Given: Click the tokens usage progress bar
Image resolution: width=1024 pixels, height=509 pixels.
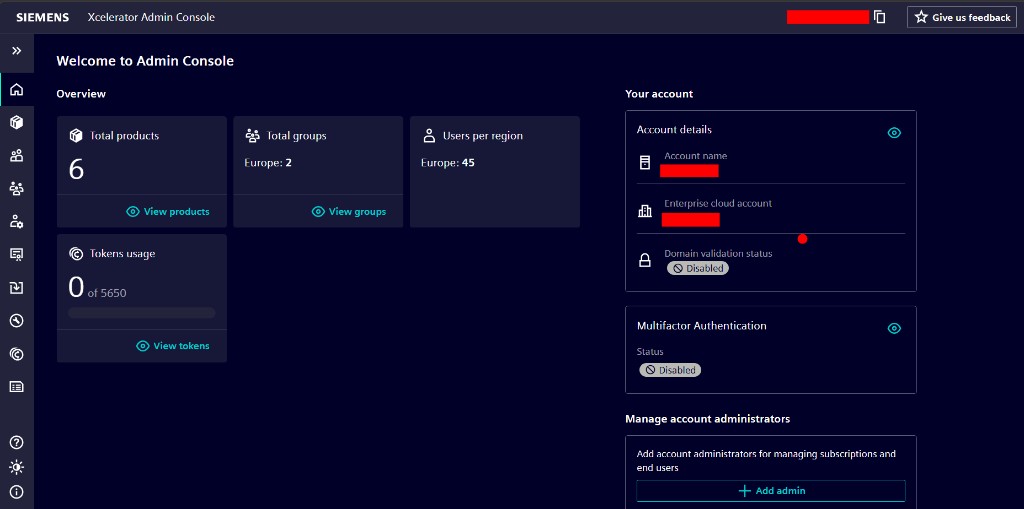Looking at the screenshot, I should 142,313.
